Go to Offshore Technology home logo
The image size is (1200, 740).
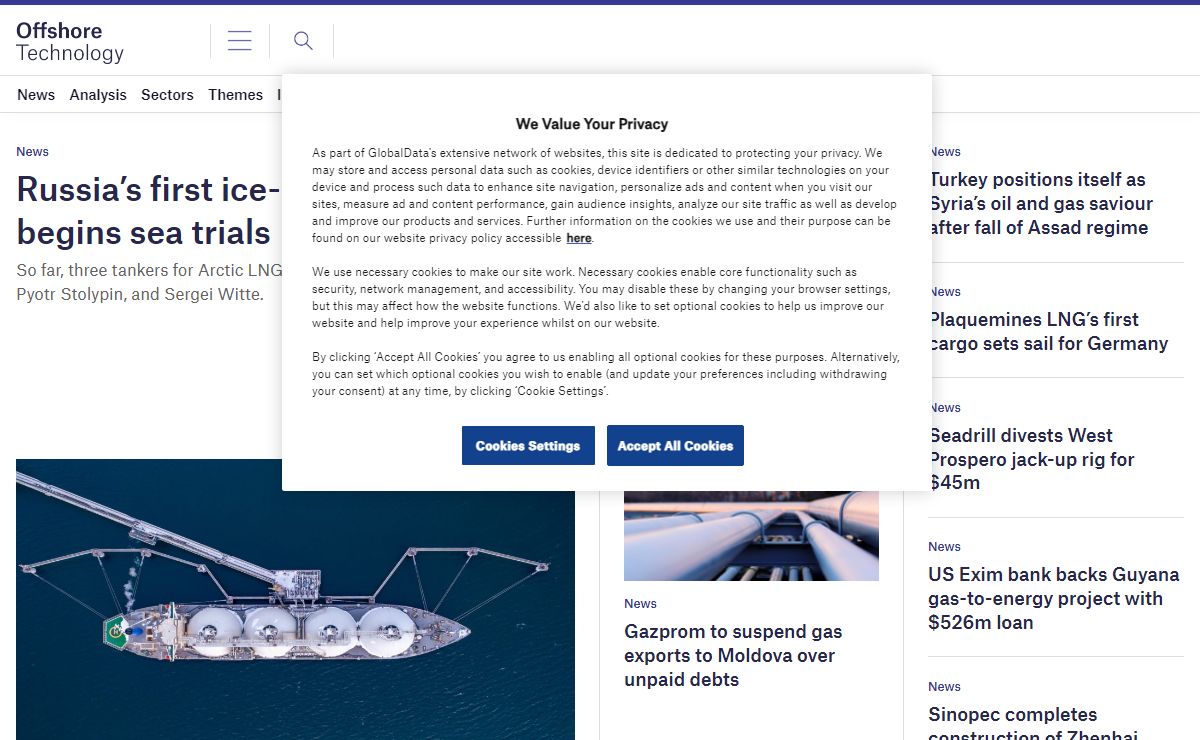coord(70,42)
